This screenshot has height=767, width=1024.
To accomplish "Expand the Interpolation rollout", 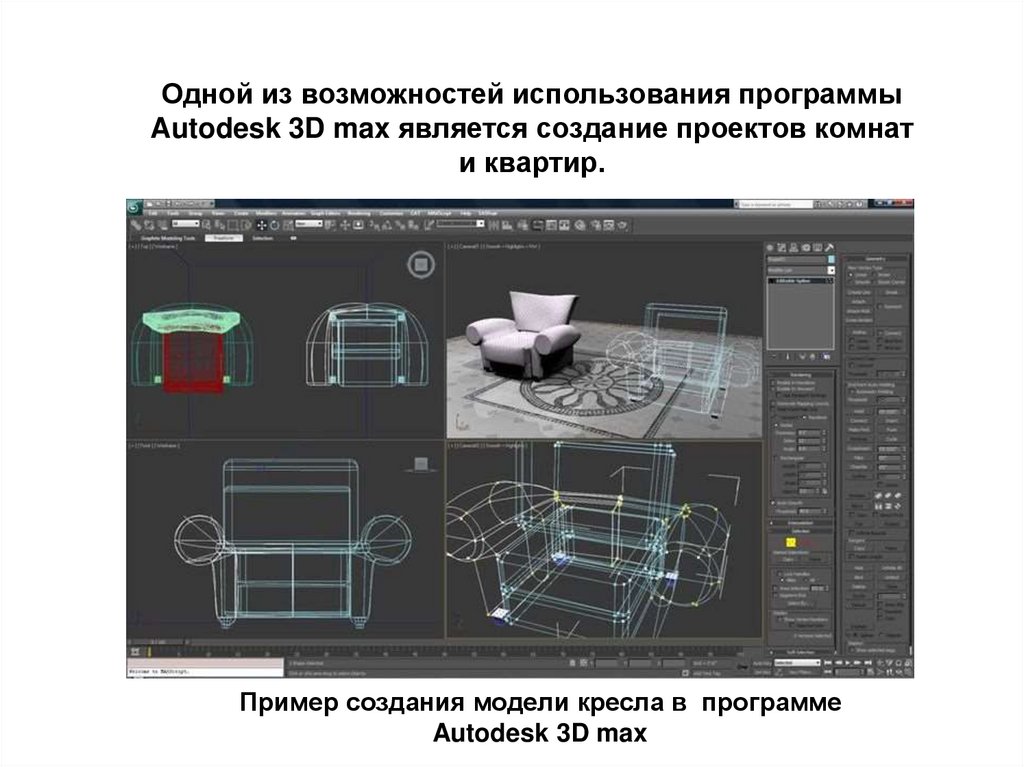I will pyautogui.click(x=800, y=523).
